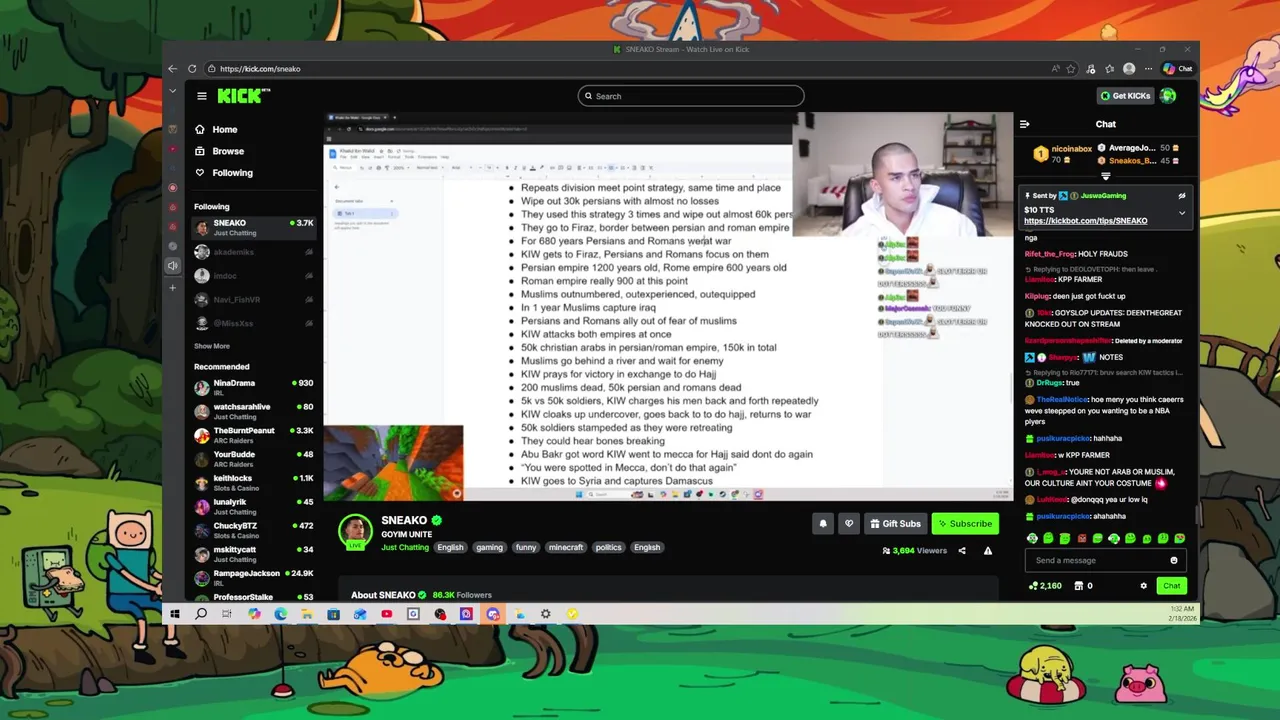Open the Kick user avatar menu
This screenshot has width=1280, height=720.
[1168, 96]
